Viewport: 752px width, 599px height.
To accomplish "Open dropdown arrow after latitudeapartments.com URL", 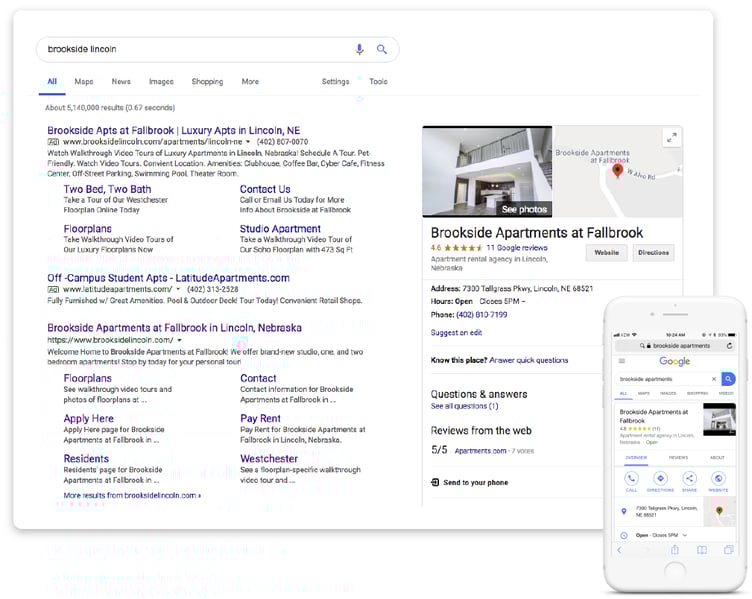I will point(178,289).
